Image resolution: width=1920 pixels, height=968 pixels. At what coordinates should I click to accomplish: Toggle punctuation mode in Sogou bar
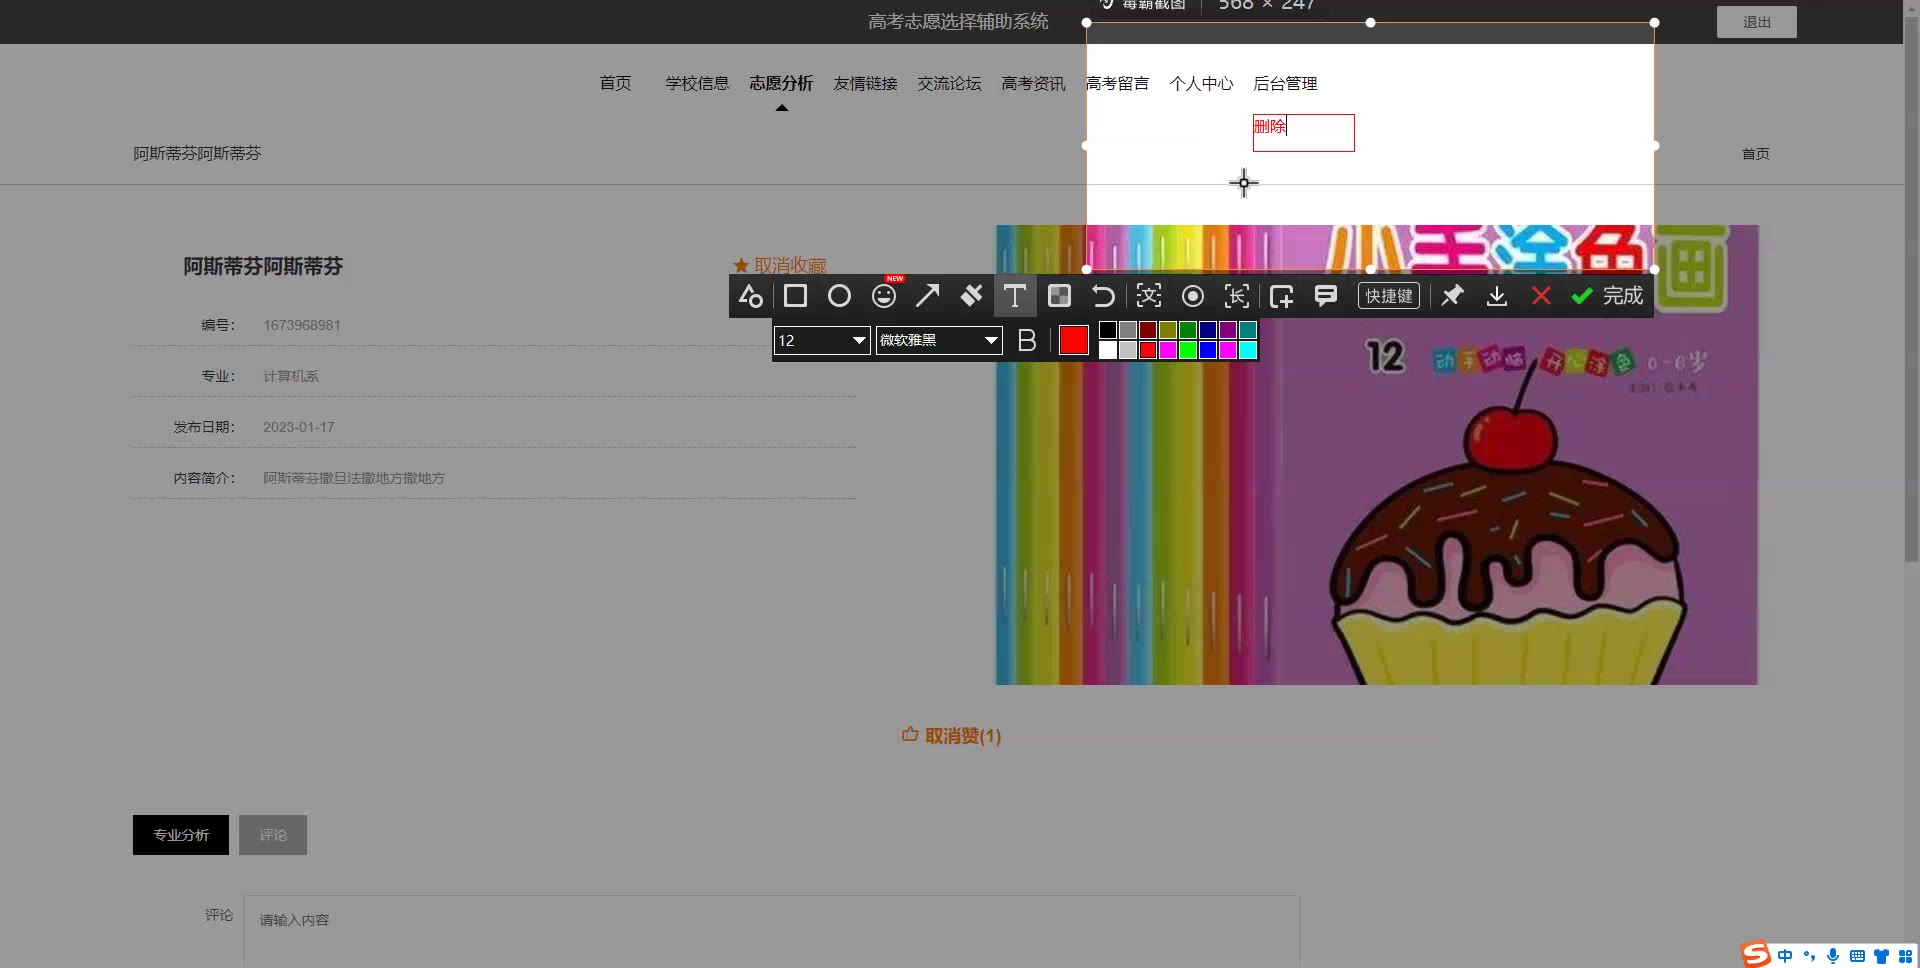click(1809, 956)
